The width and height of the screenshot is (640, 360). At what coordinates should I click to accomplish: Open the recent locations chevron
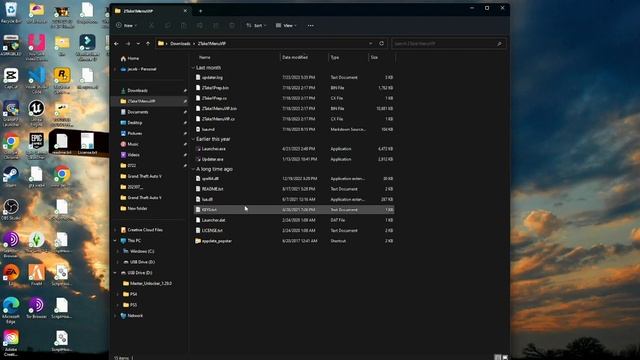[x=138, y=43]
